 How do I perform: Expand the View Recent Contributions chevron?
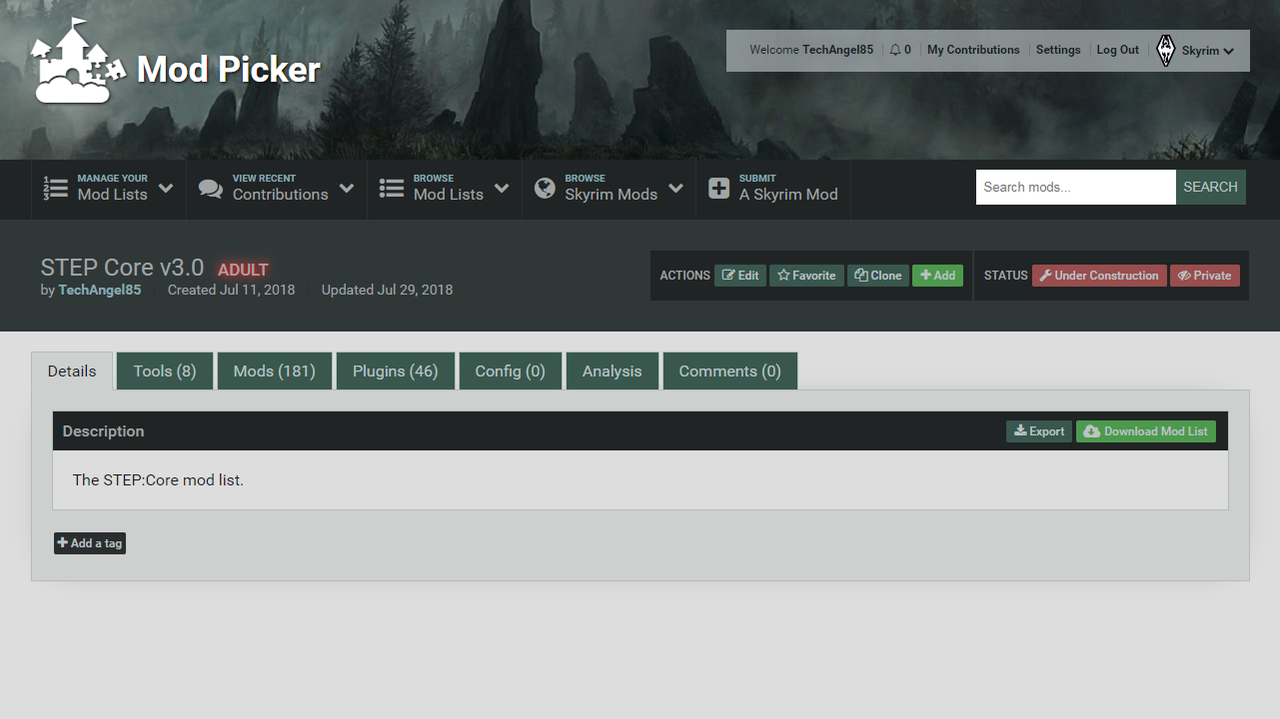point(346,188)
